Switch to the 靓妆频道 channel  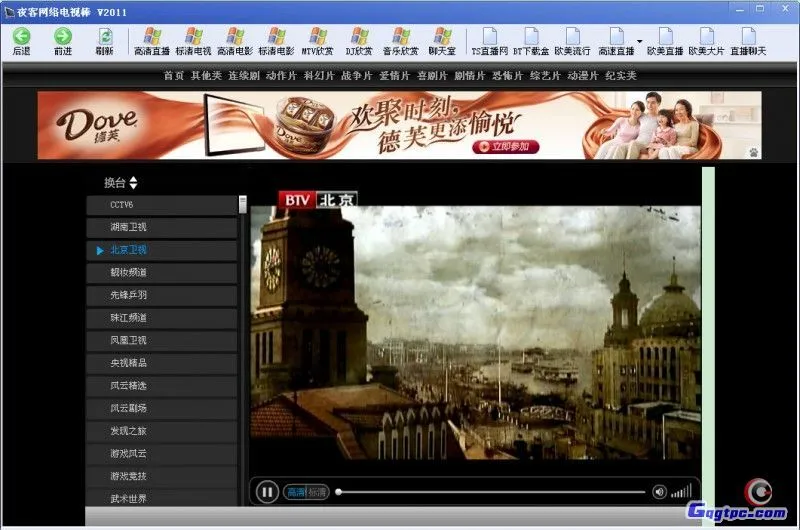pyautogui.click(x=162, y=272)
